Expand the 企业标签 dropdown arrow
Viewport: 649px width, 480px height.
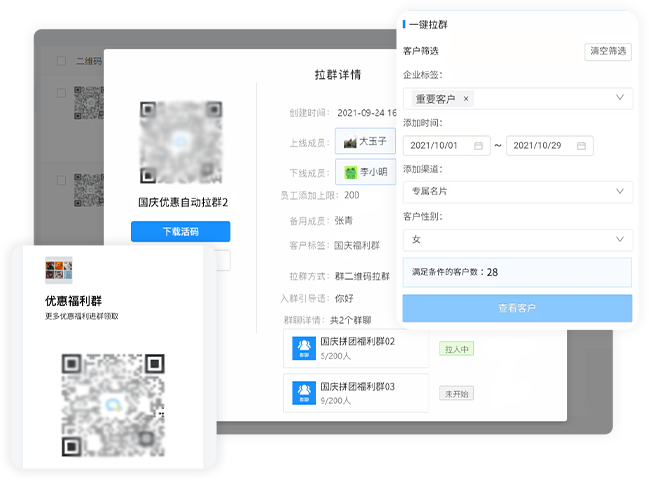[620, 98]
